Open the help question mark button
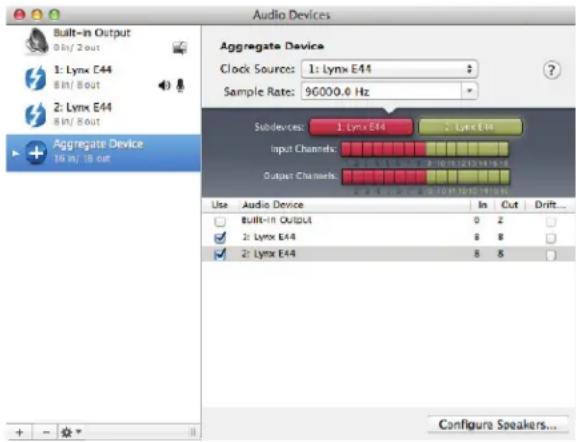576x442 pixels. coord(551,70)
